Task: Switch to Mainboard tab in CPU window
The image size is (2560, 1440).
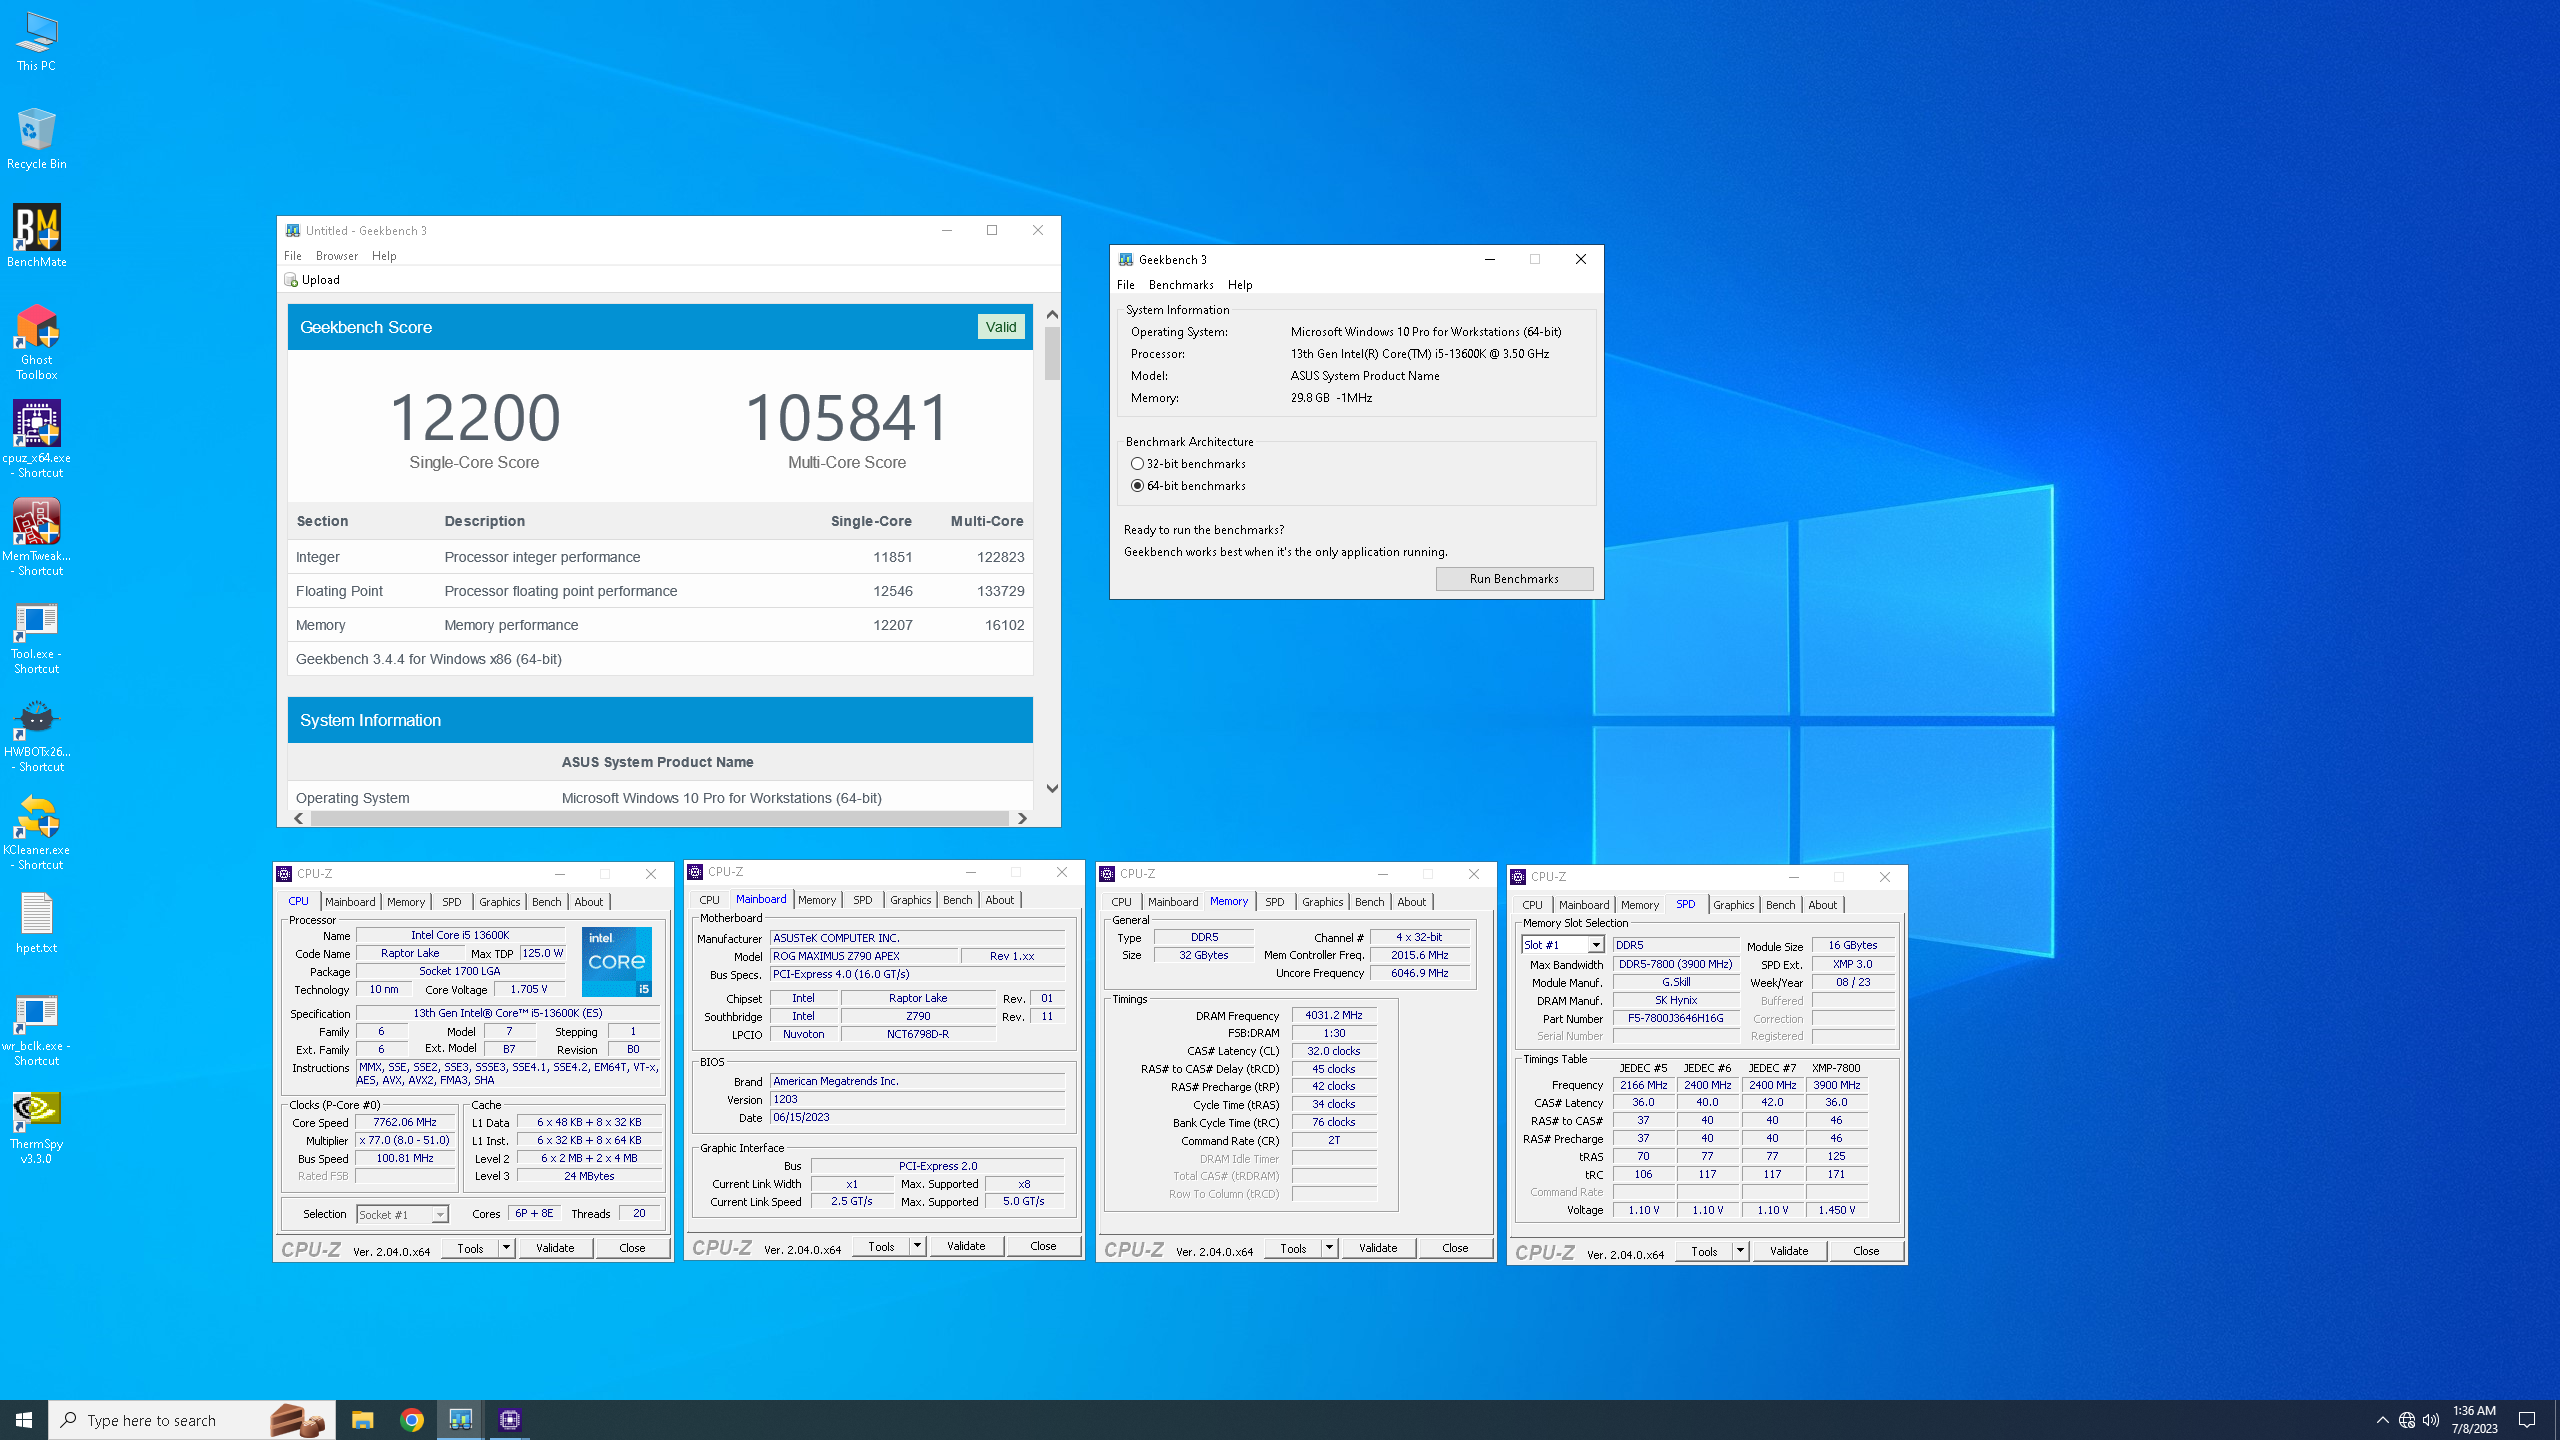Action: [350, 902]
